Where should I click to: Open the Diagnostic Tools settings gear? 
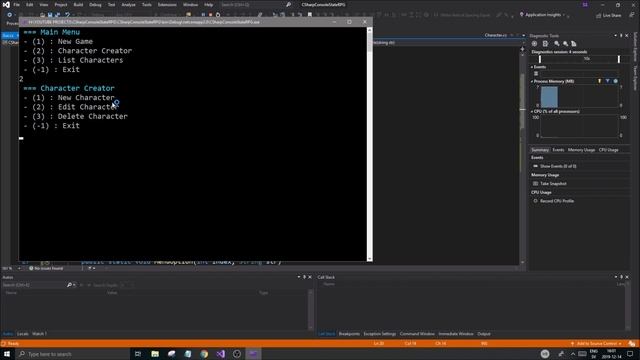click(x=534, y=44)
